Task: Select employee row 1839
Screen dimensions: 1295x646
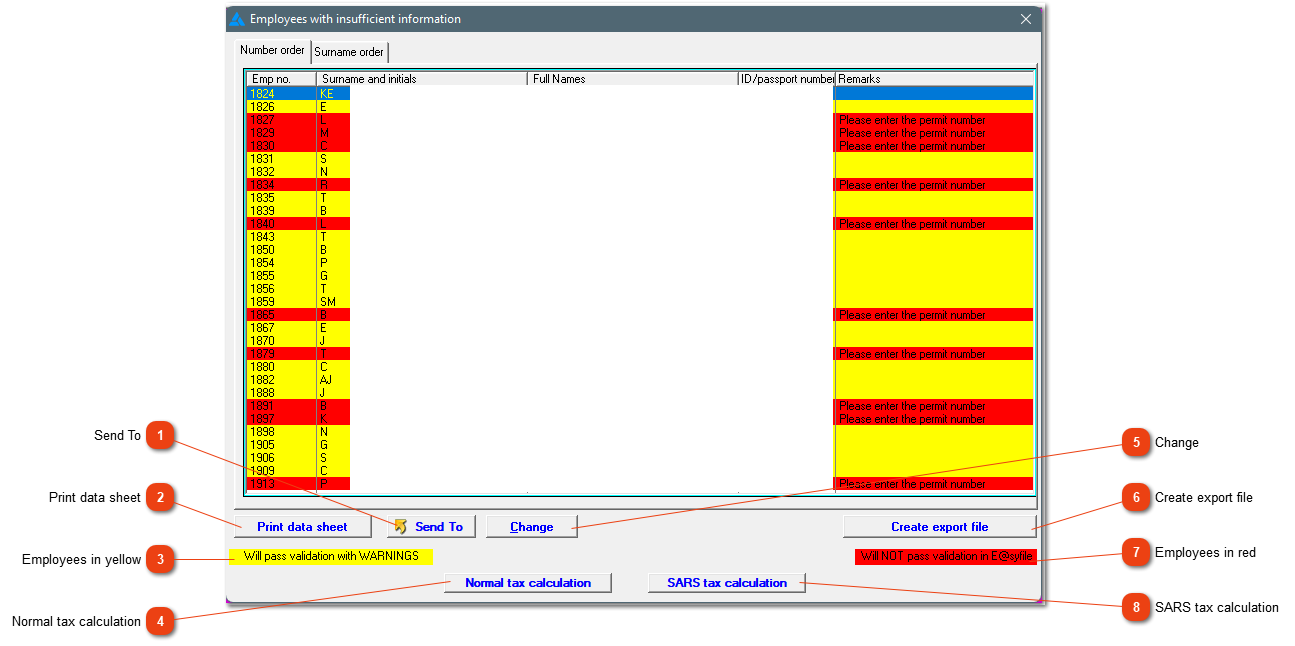Action: [640, 210]
